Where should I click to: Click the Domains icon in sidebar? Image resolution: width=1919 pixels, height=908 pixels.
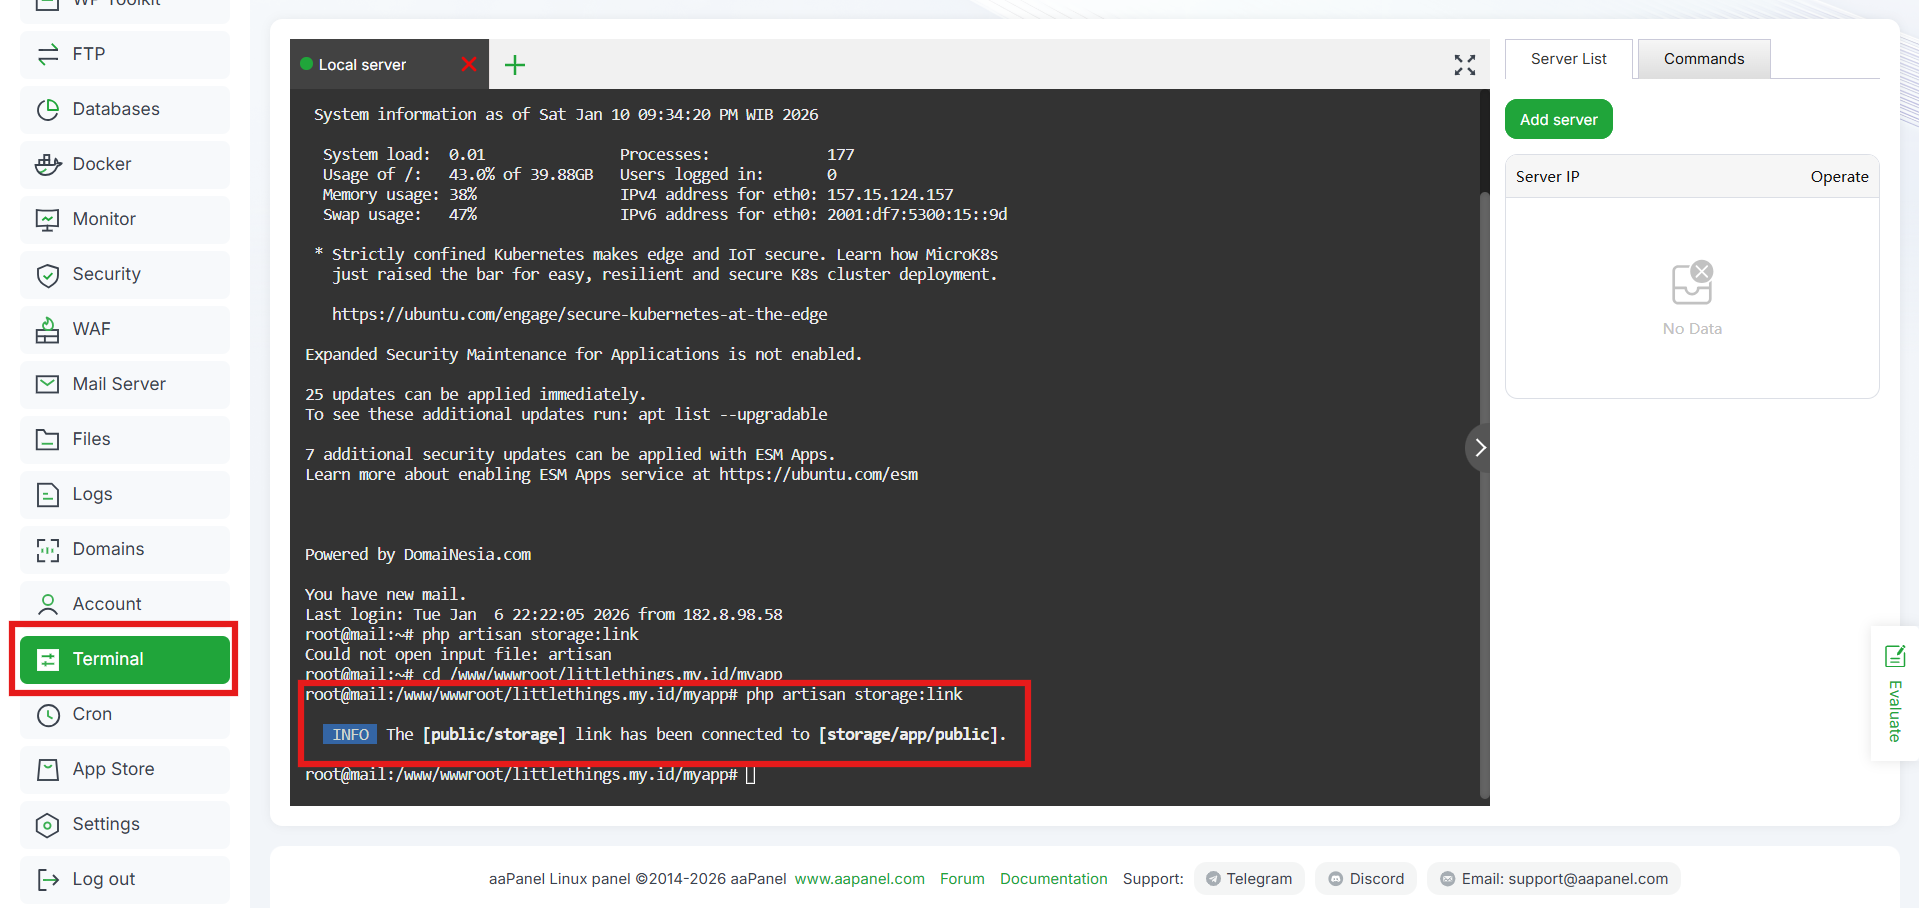47,549
